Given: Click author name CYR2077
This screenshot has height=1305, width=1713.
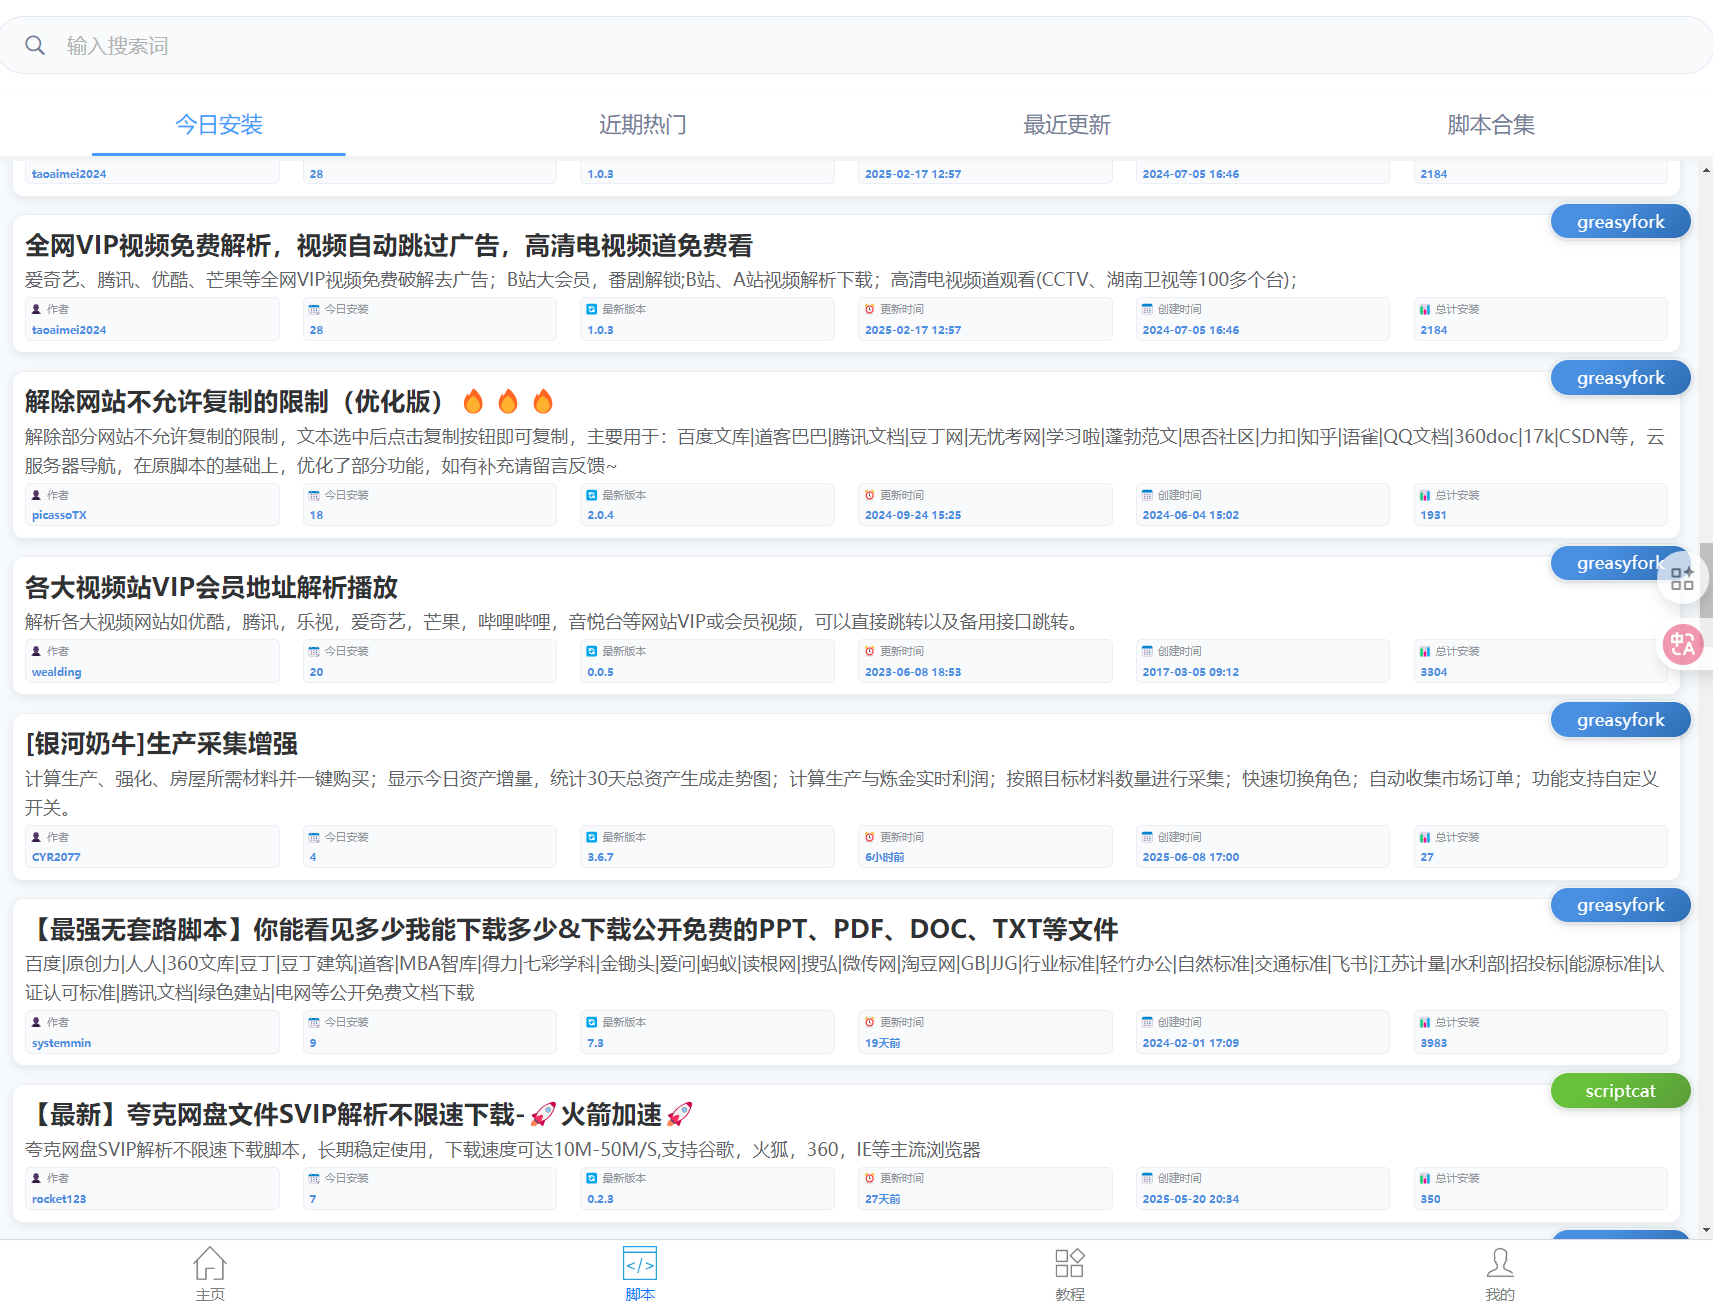Looking at the screenshot, I should pos(56,858).
